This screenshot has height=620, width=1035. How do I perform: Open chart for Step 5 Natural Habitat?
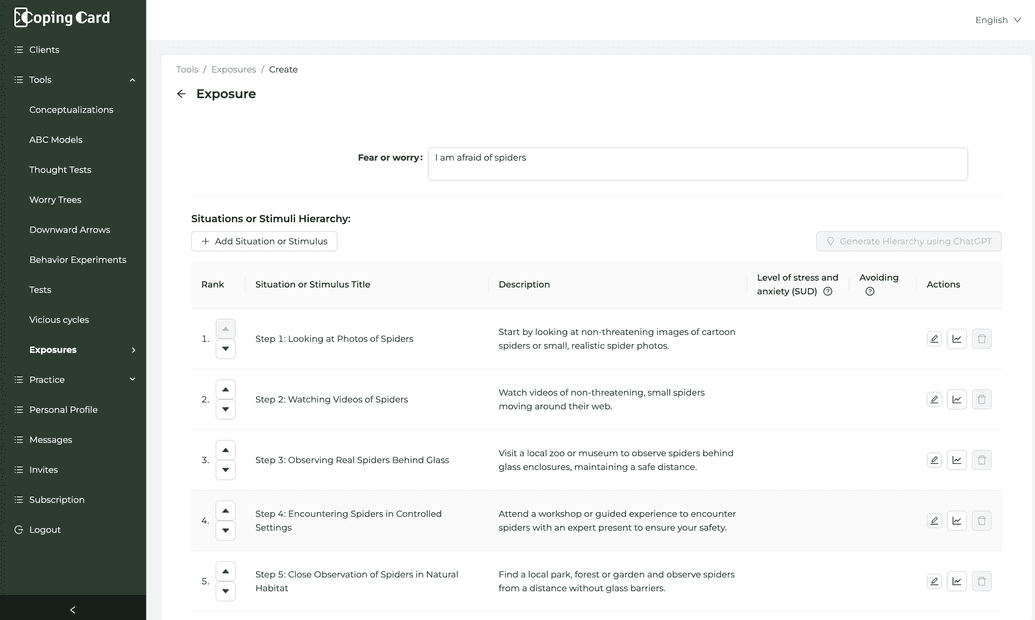coord(956,582)
